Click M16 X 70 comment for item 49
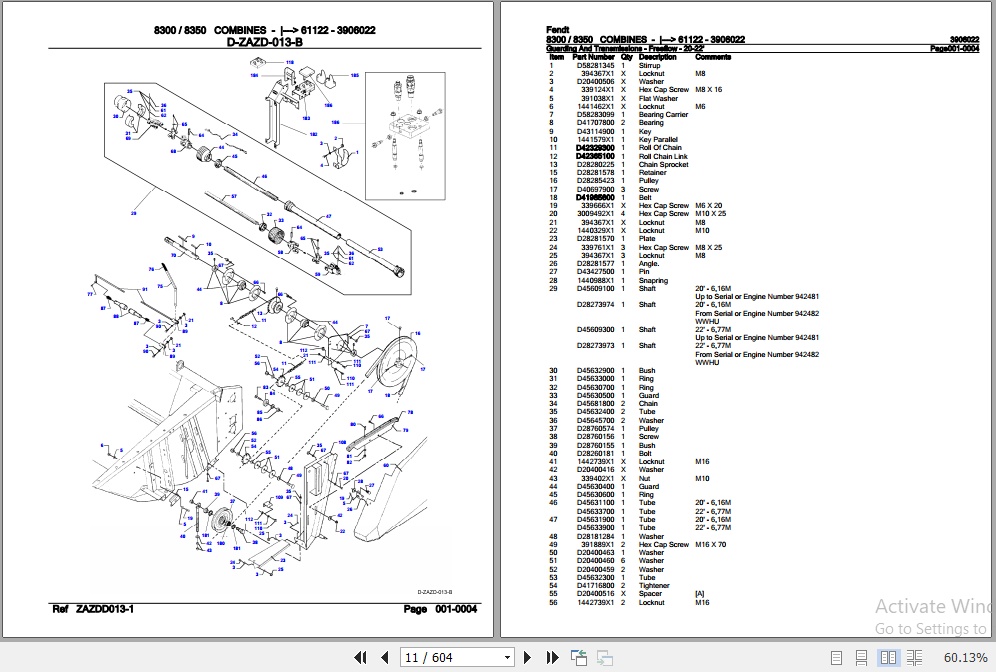This screenshot has width=996, height=672. (x=710, y=545)
